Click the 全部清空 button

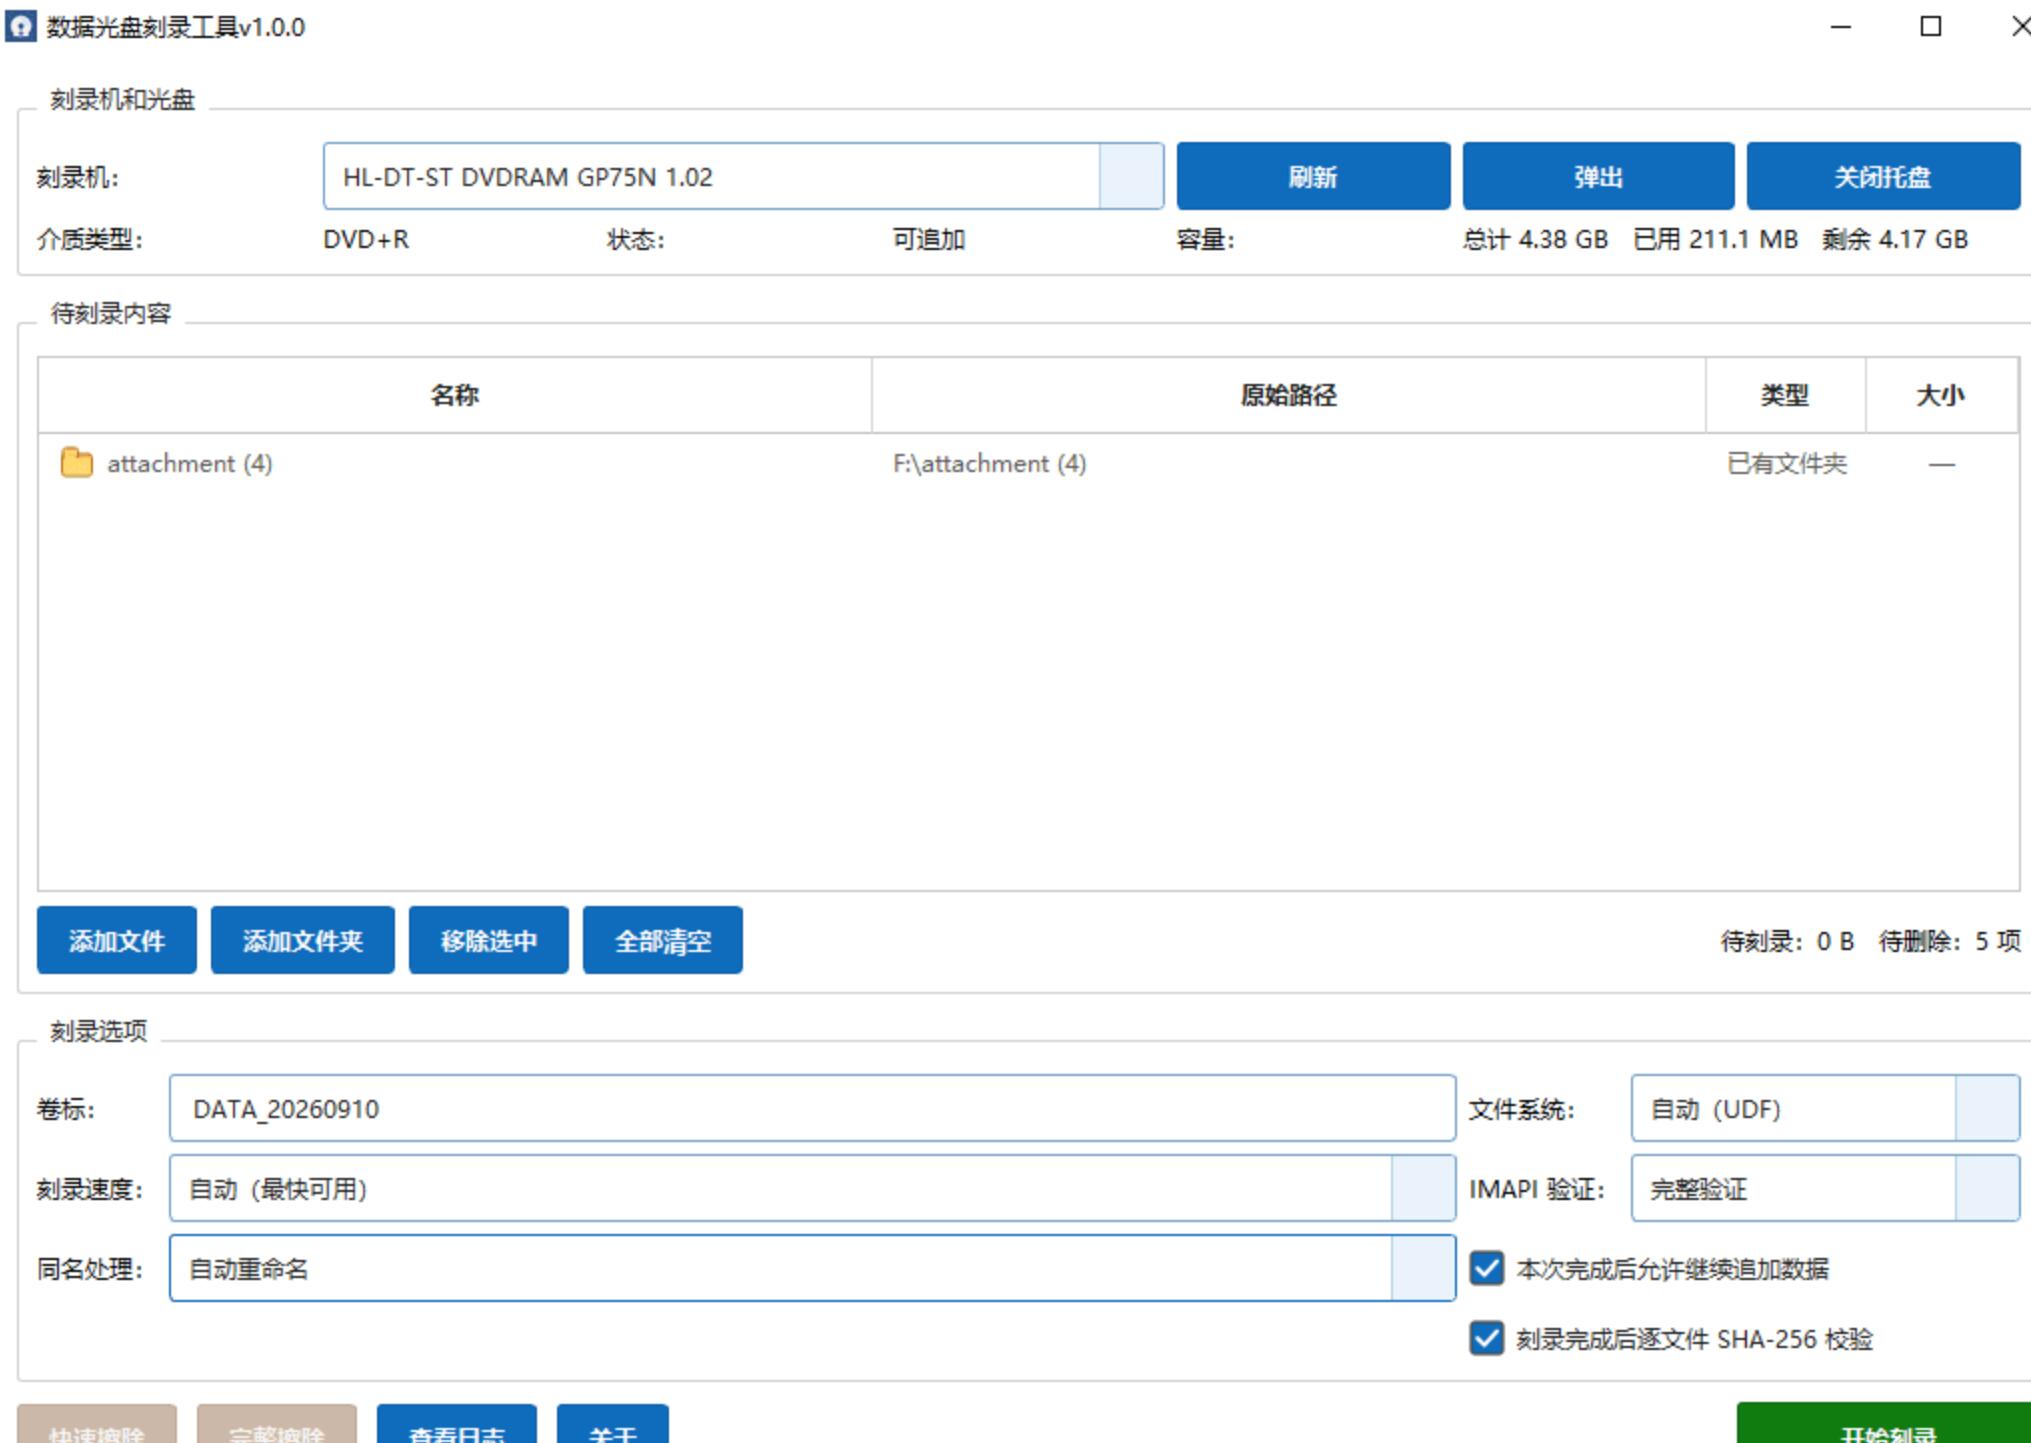pos(662,940)
